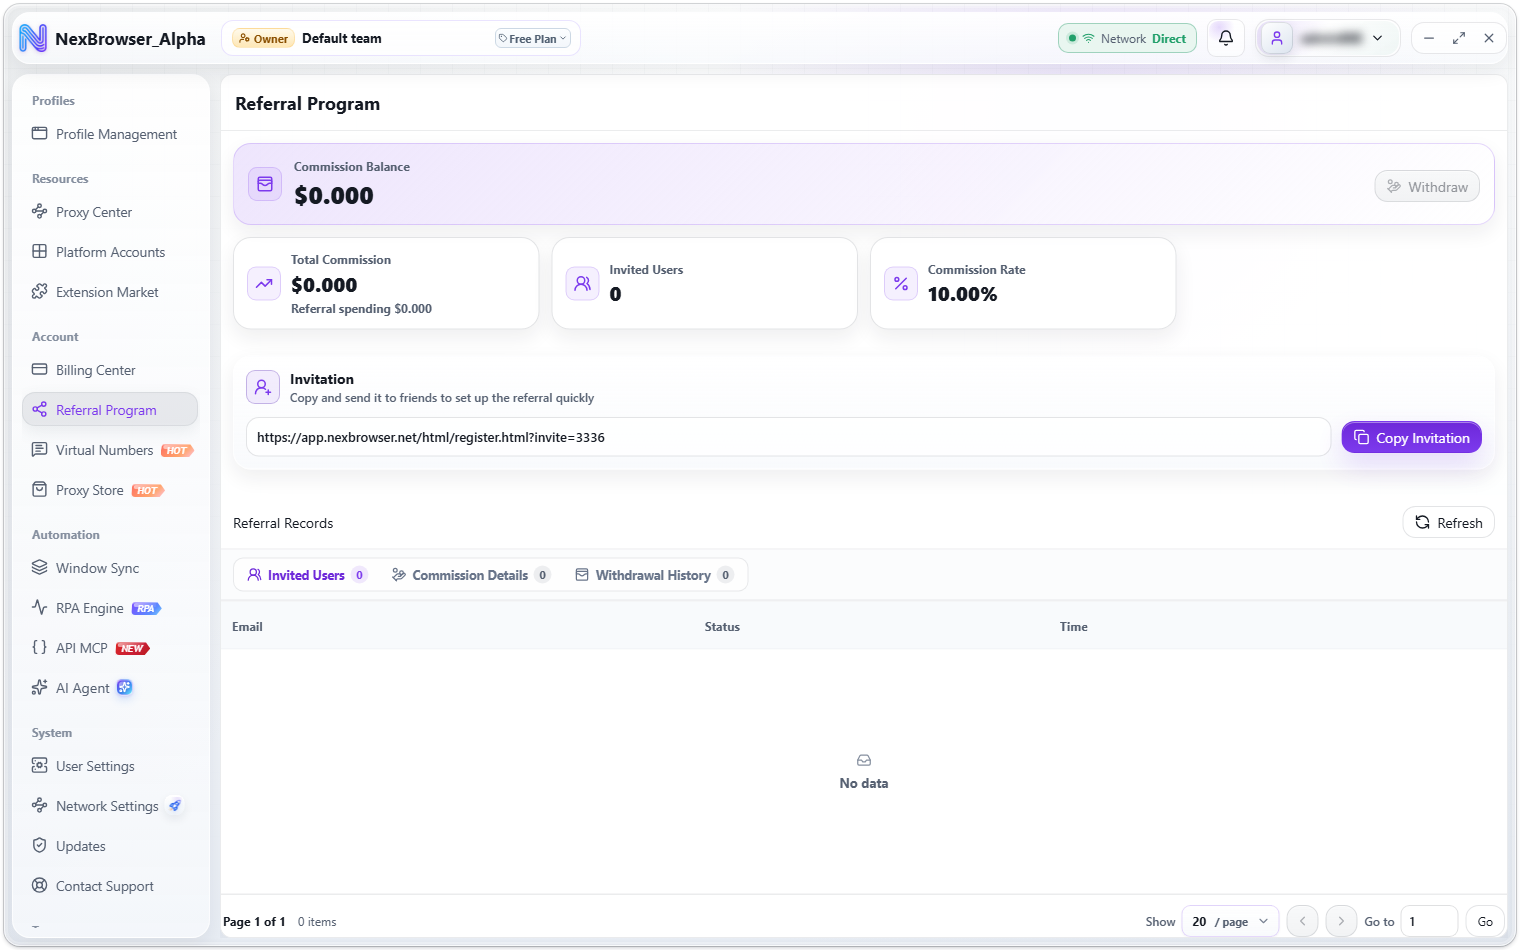This screenshot has width=1520, height=950.
Task: Open the Proxy Center page
Action: pyautogui.click(x=110, y=212)
